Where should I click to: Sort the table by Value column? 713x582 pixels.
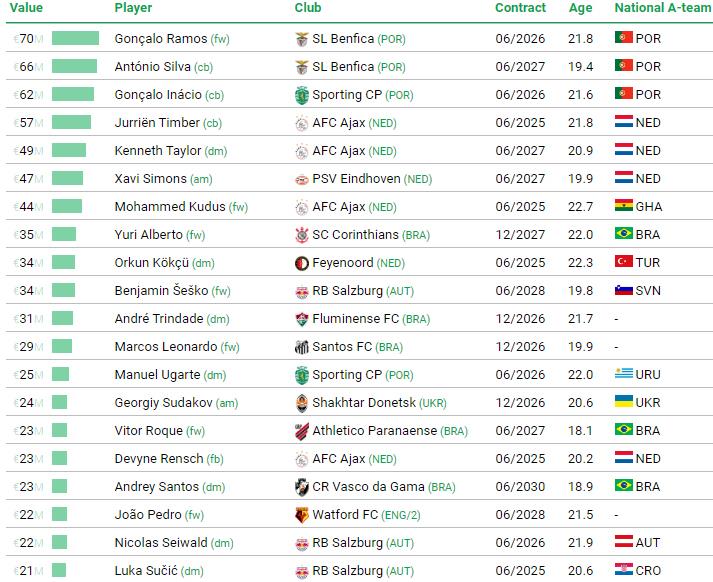pos(26,8)
